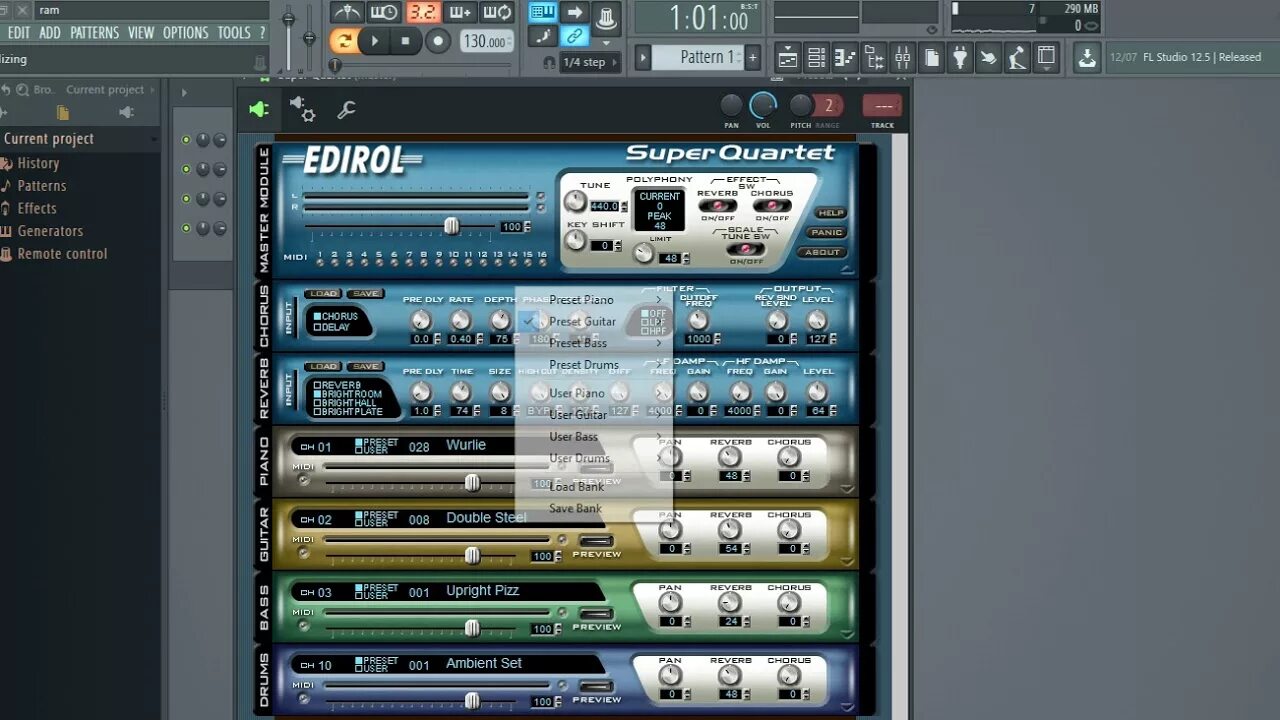Image resolution: width=1280 pixels, height=720 pixels.
Task: Open the Playlist window icon
Action: (788, 57)
